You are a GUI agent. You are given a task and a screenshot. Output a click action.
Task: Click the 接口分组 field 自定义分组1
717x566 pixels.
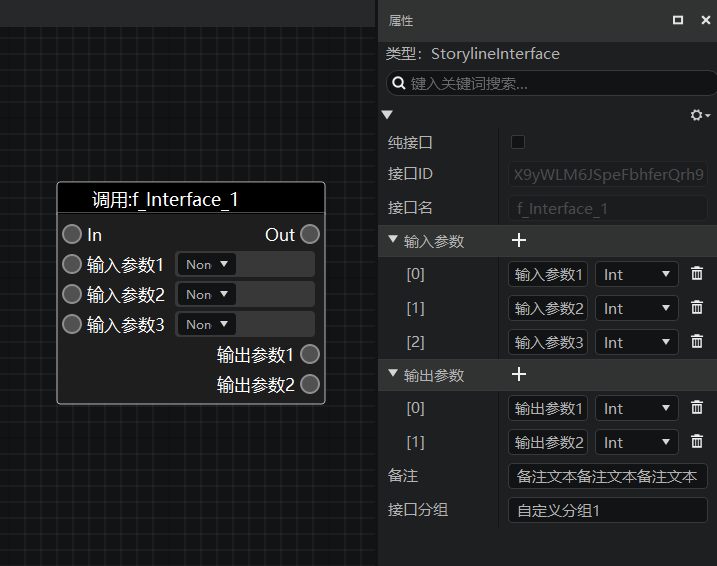(x=607, y=510)
